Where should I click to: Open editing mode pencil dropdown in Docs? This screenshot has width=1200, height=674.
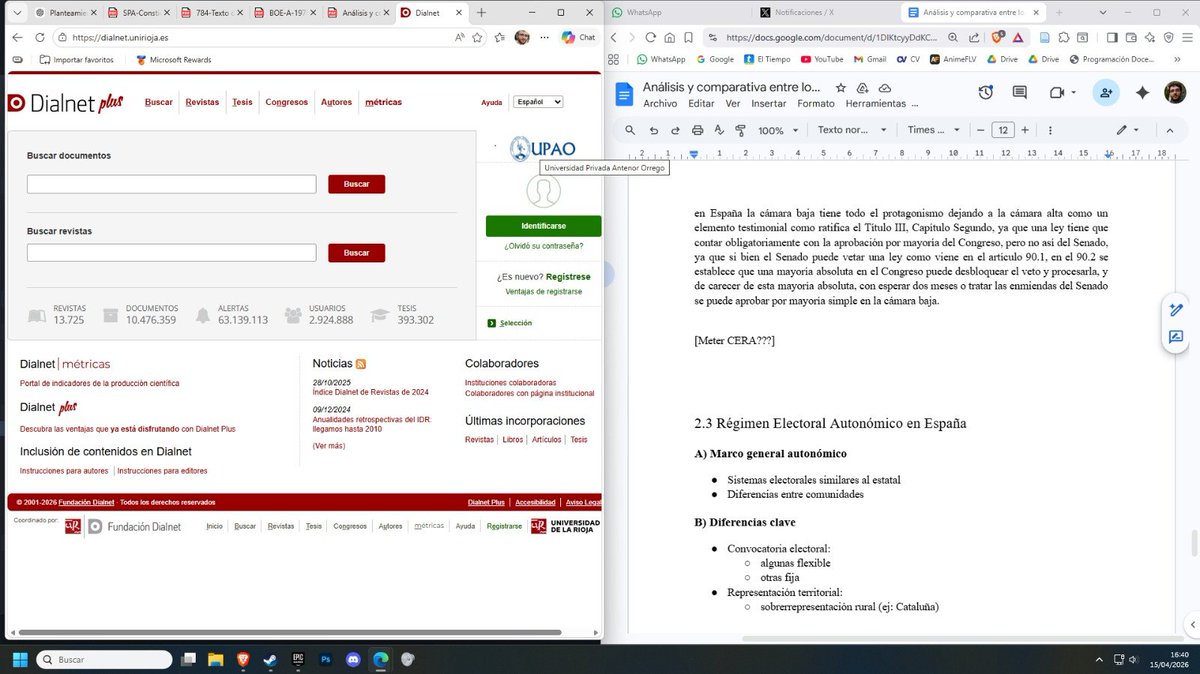pyautogui.click(x=1128, y=130)
